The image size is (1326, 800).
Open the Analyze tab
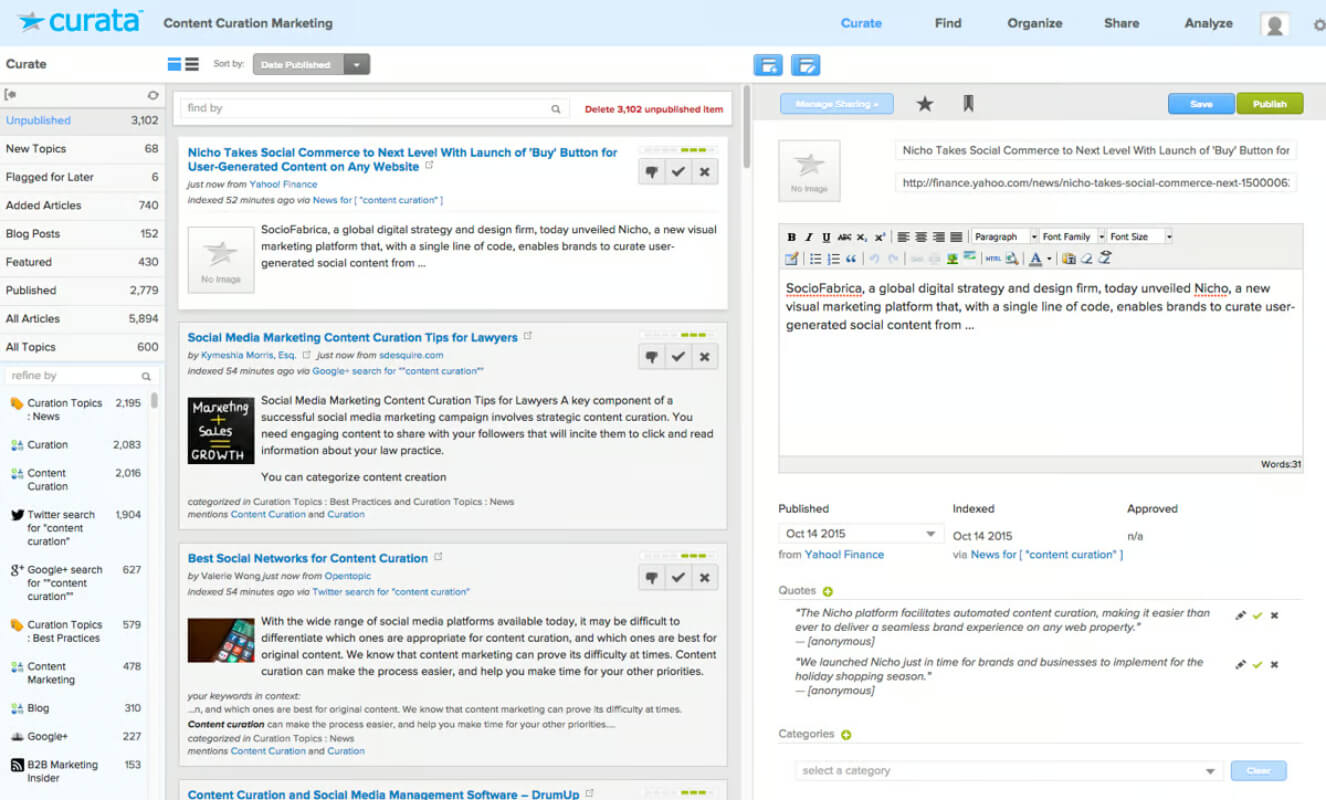[1208, 23]
